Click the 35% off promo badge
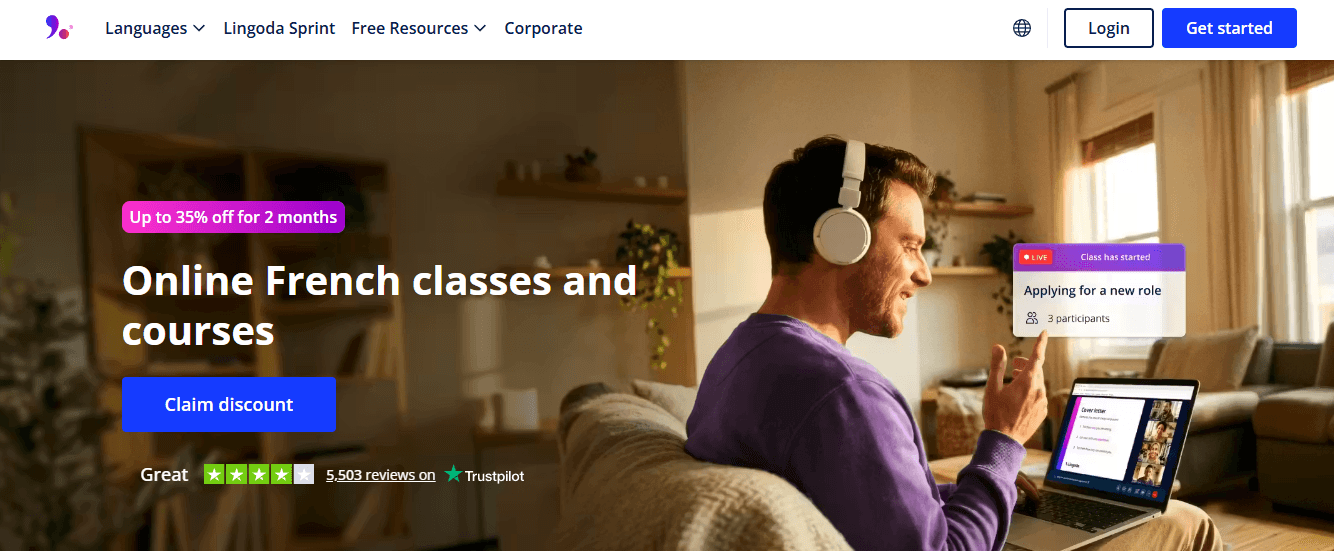This screenshot has width=1334, height=551. [x=233, y=217]
